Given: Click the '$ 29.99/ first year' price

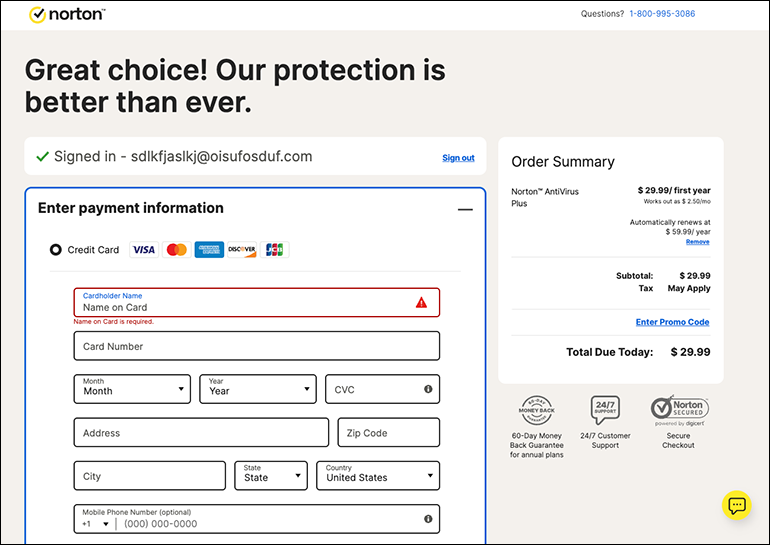Looking at the screenshot, I should (x=674, y=190).
